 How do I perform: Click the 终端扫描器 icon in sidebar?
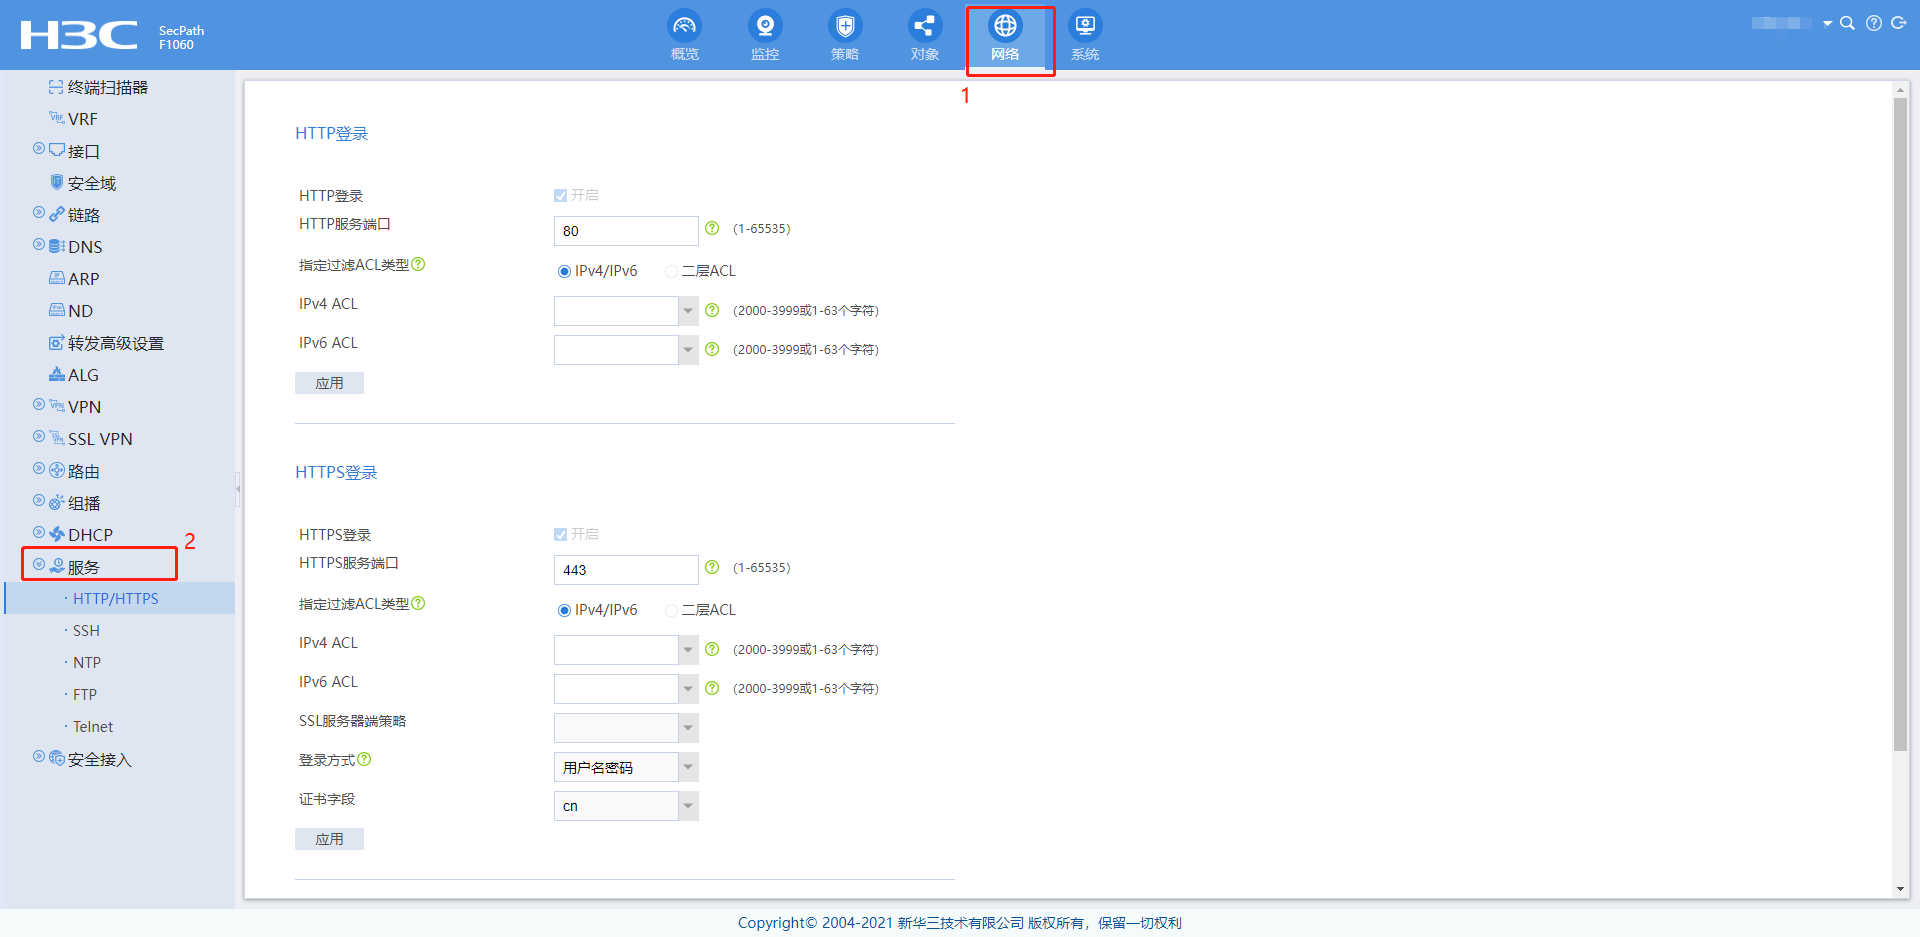point(57,87)
